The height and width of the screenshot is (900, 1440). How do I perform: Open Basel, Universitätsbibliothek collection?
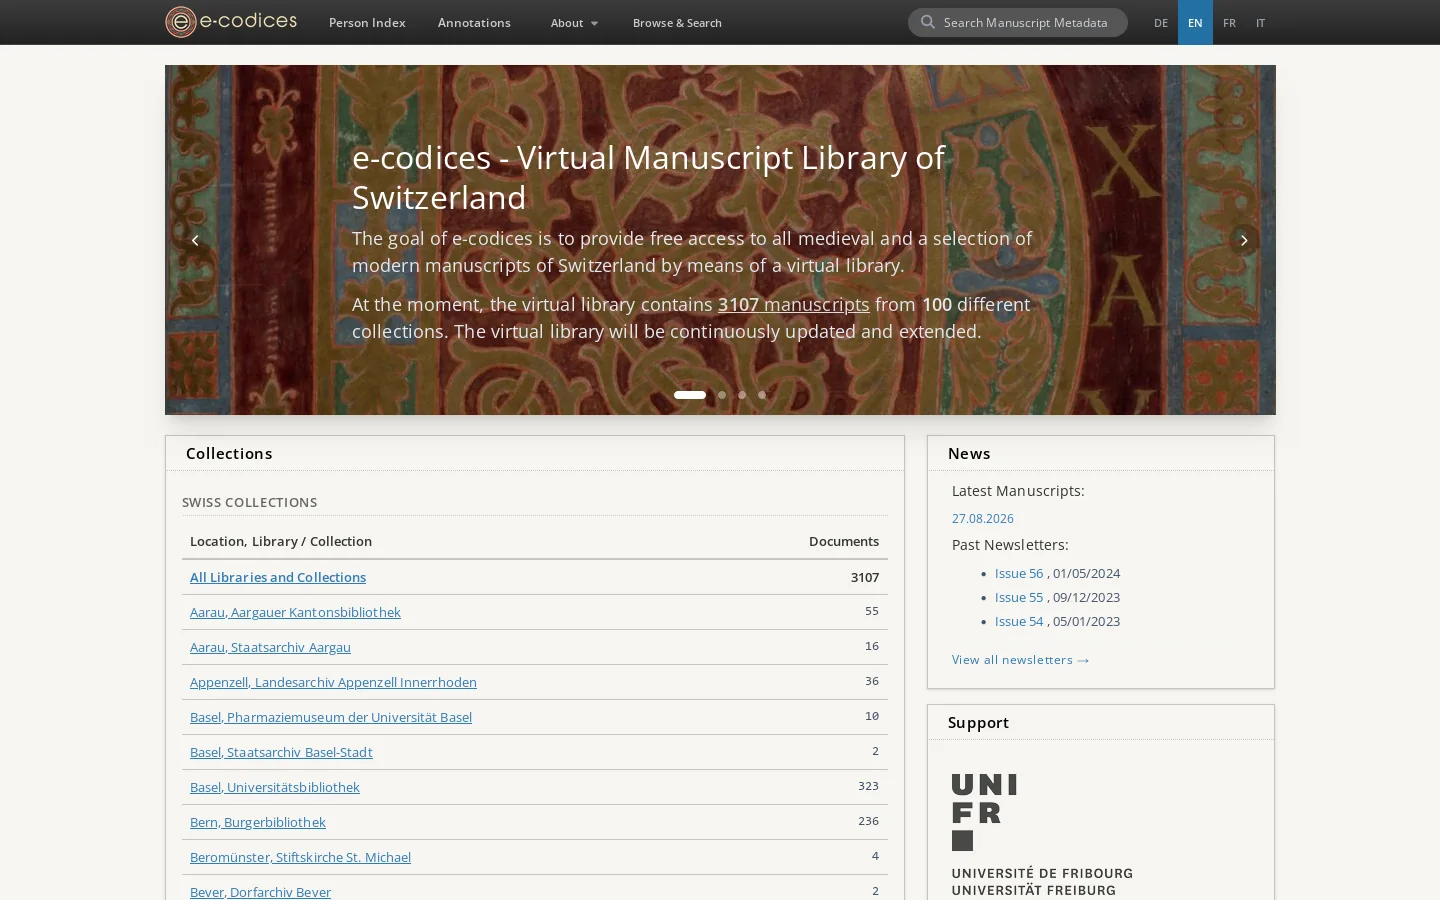click(275, 787)
